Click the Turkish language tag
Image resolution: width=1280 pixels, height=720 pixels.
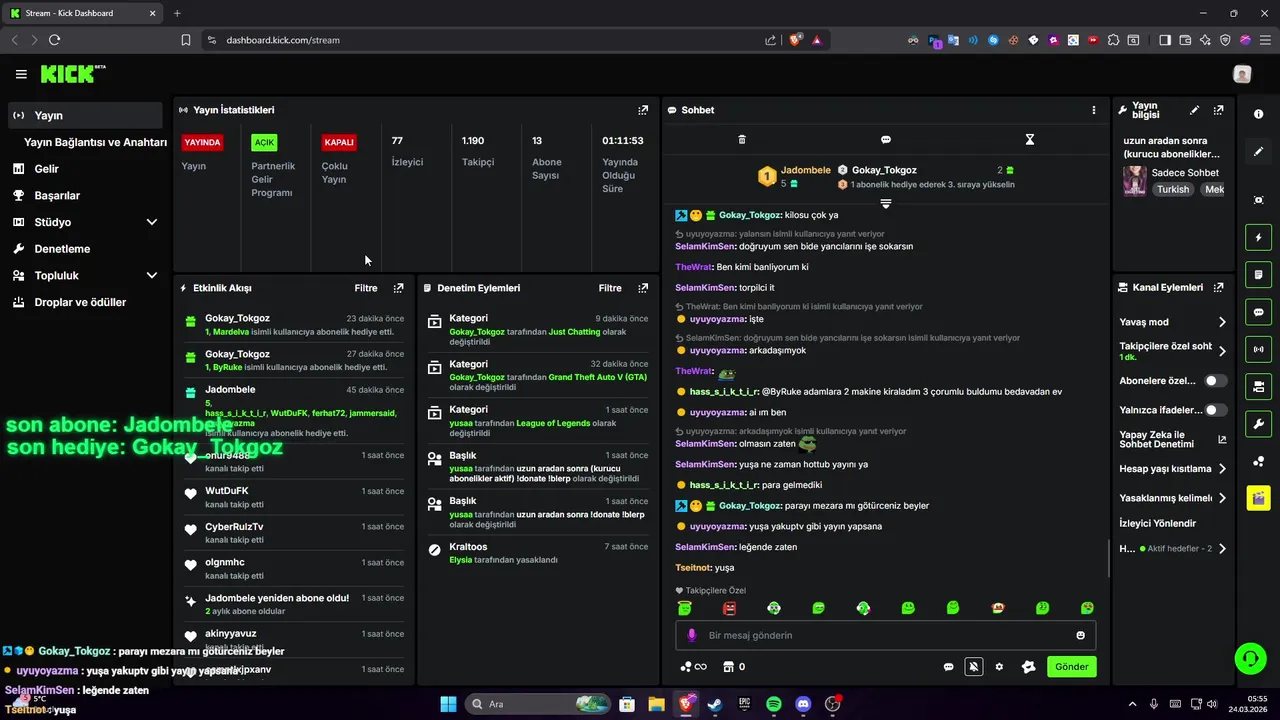pyautogui.click(x=1173, y=189)
